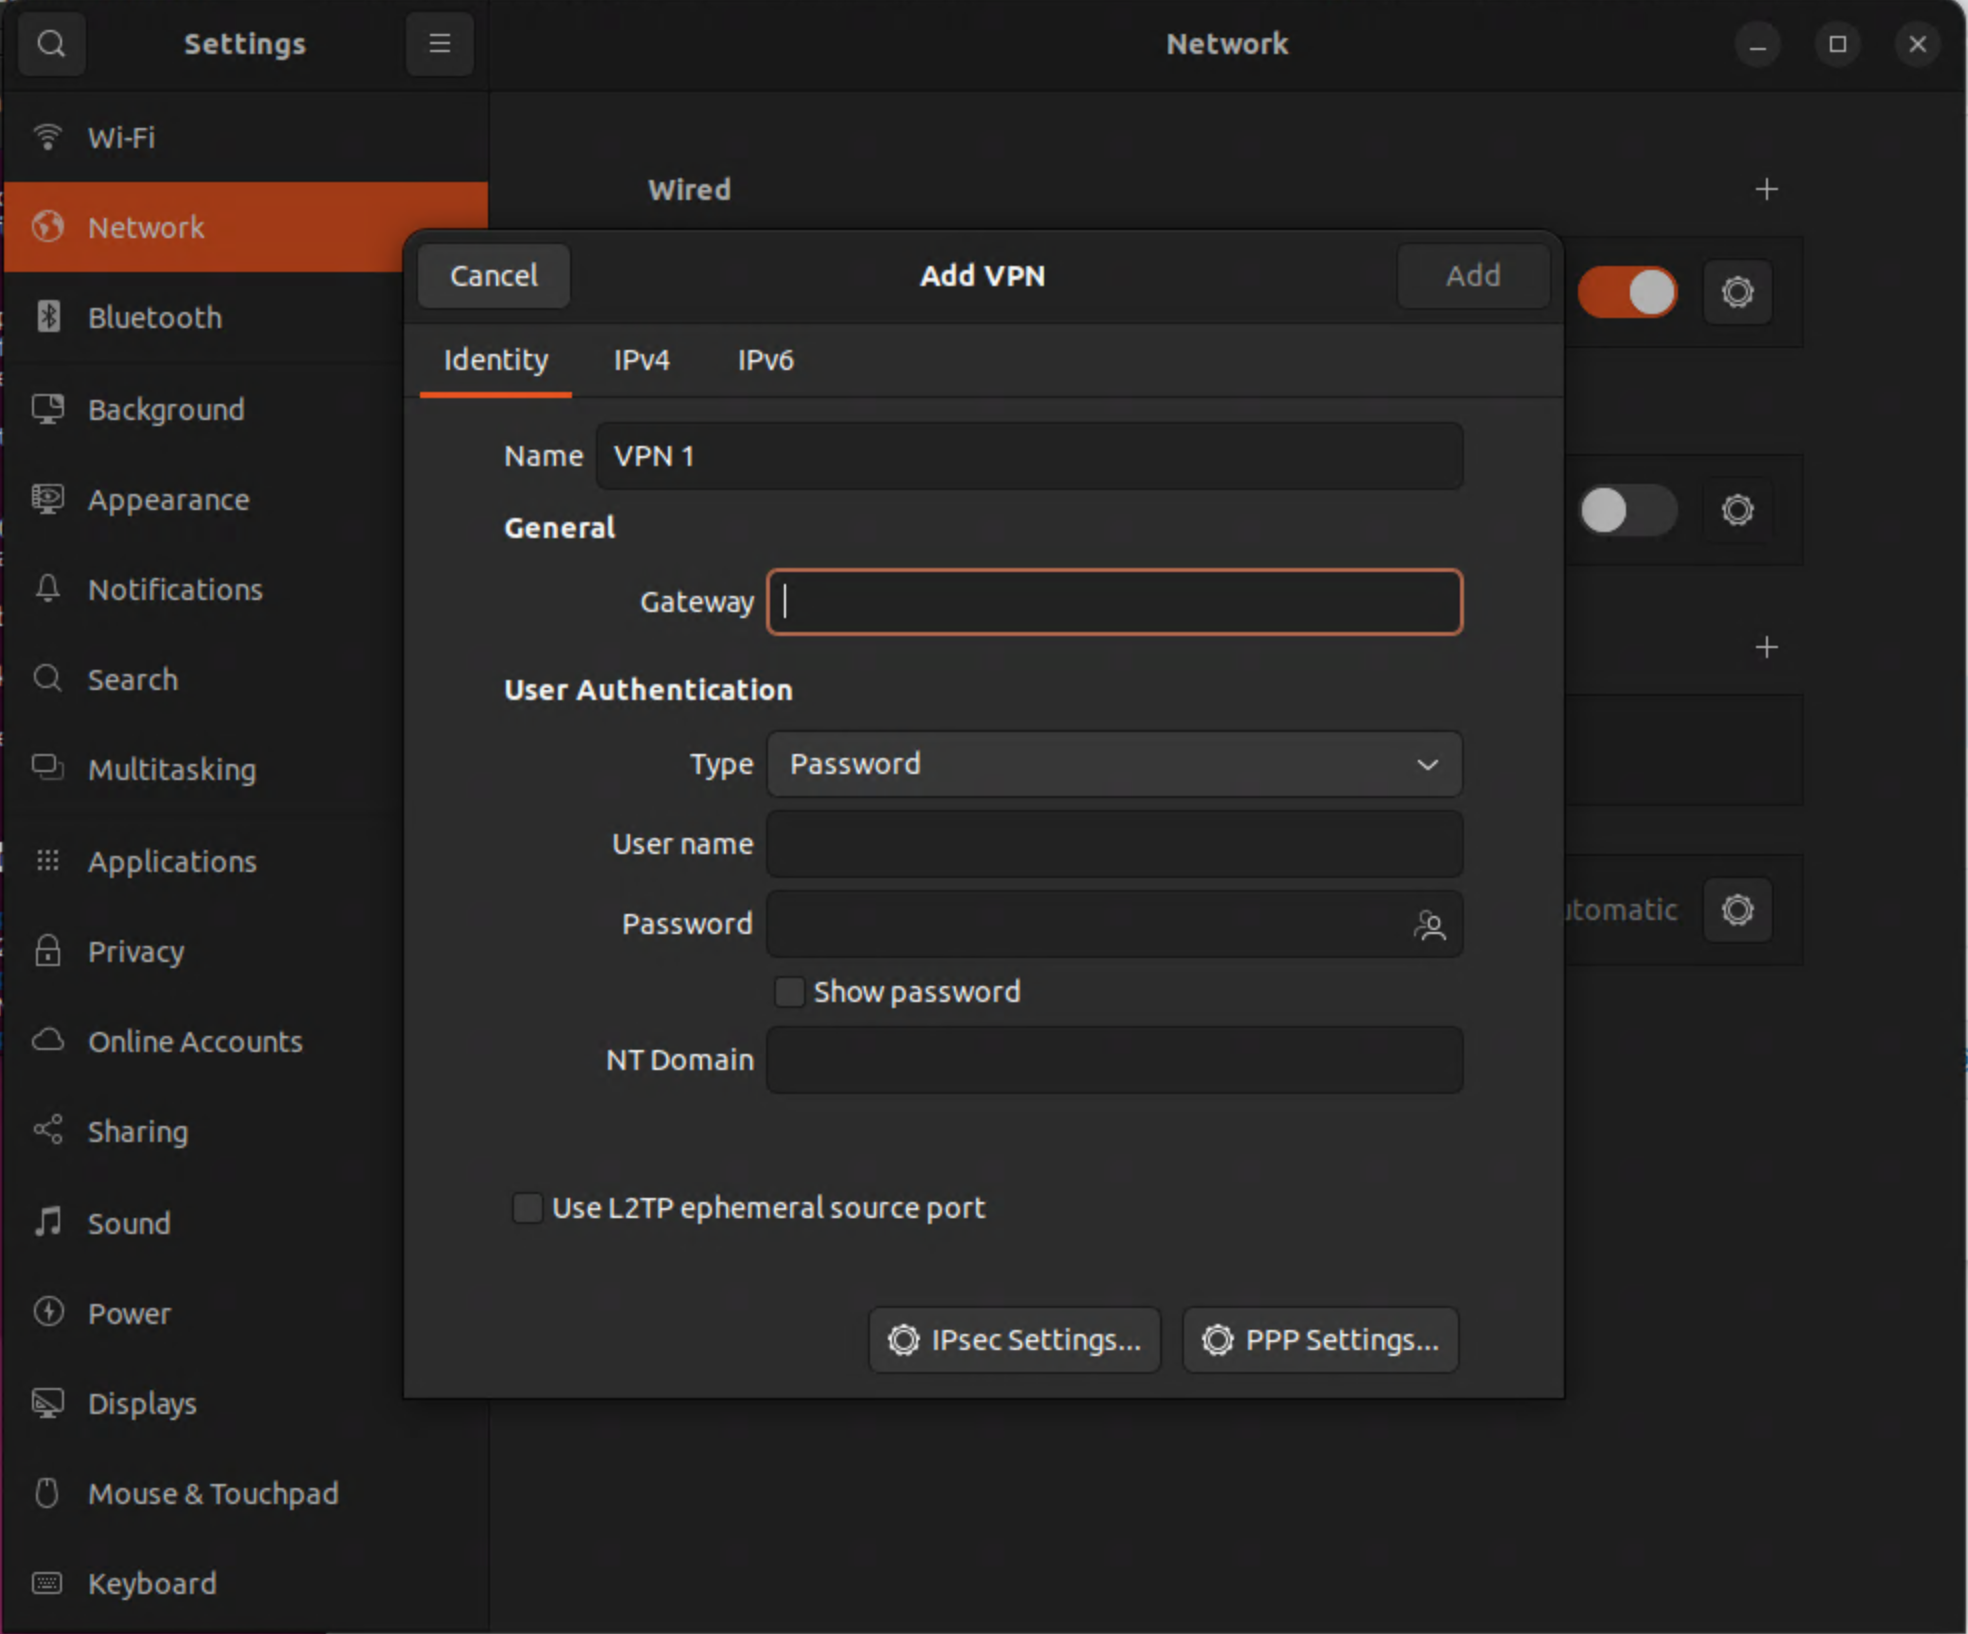This screenshot has height=1634, width=1968.
Task: Click the plus icon beside Wired
Action: tap(1766, 190)
